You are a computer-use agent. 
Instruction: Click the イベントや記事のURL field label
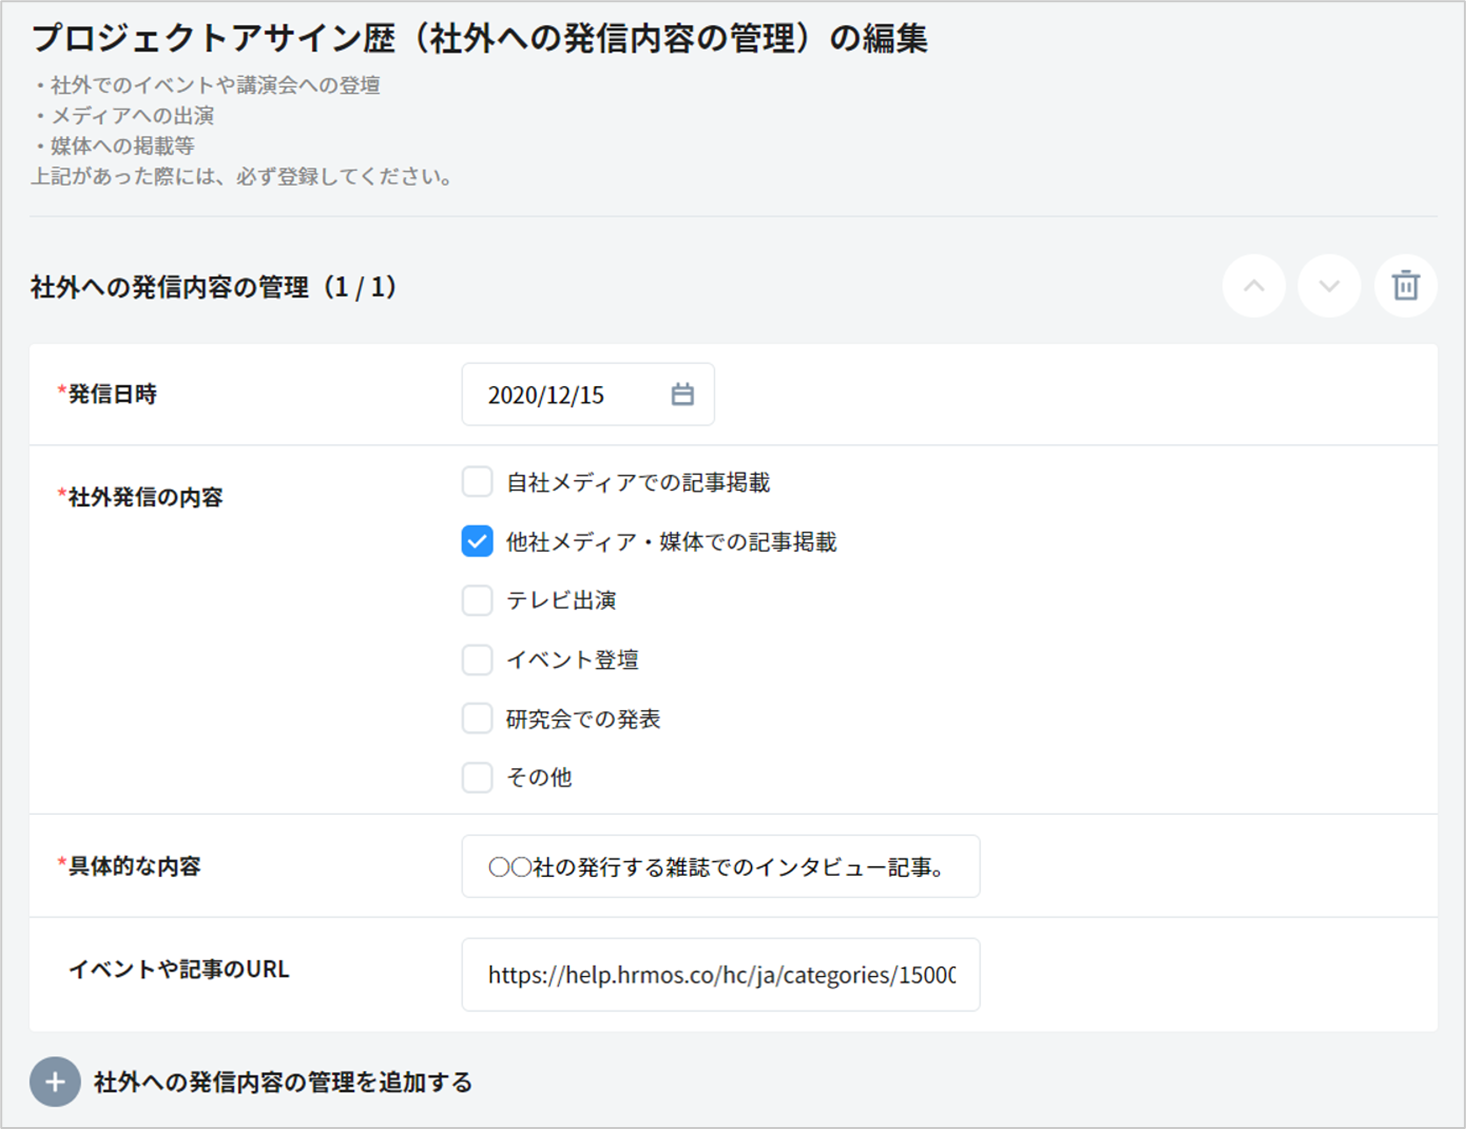point(178,969)
